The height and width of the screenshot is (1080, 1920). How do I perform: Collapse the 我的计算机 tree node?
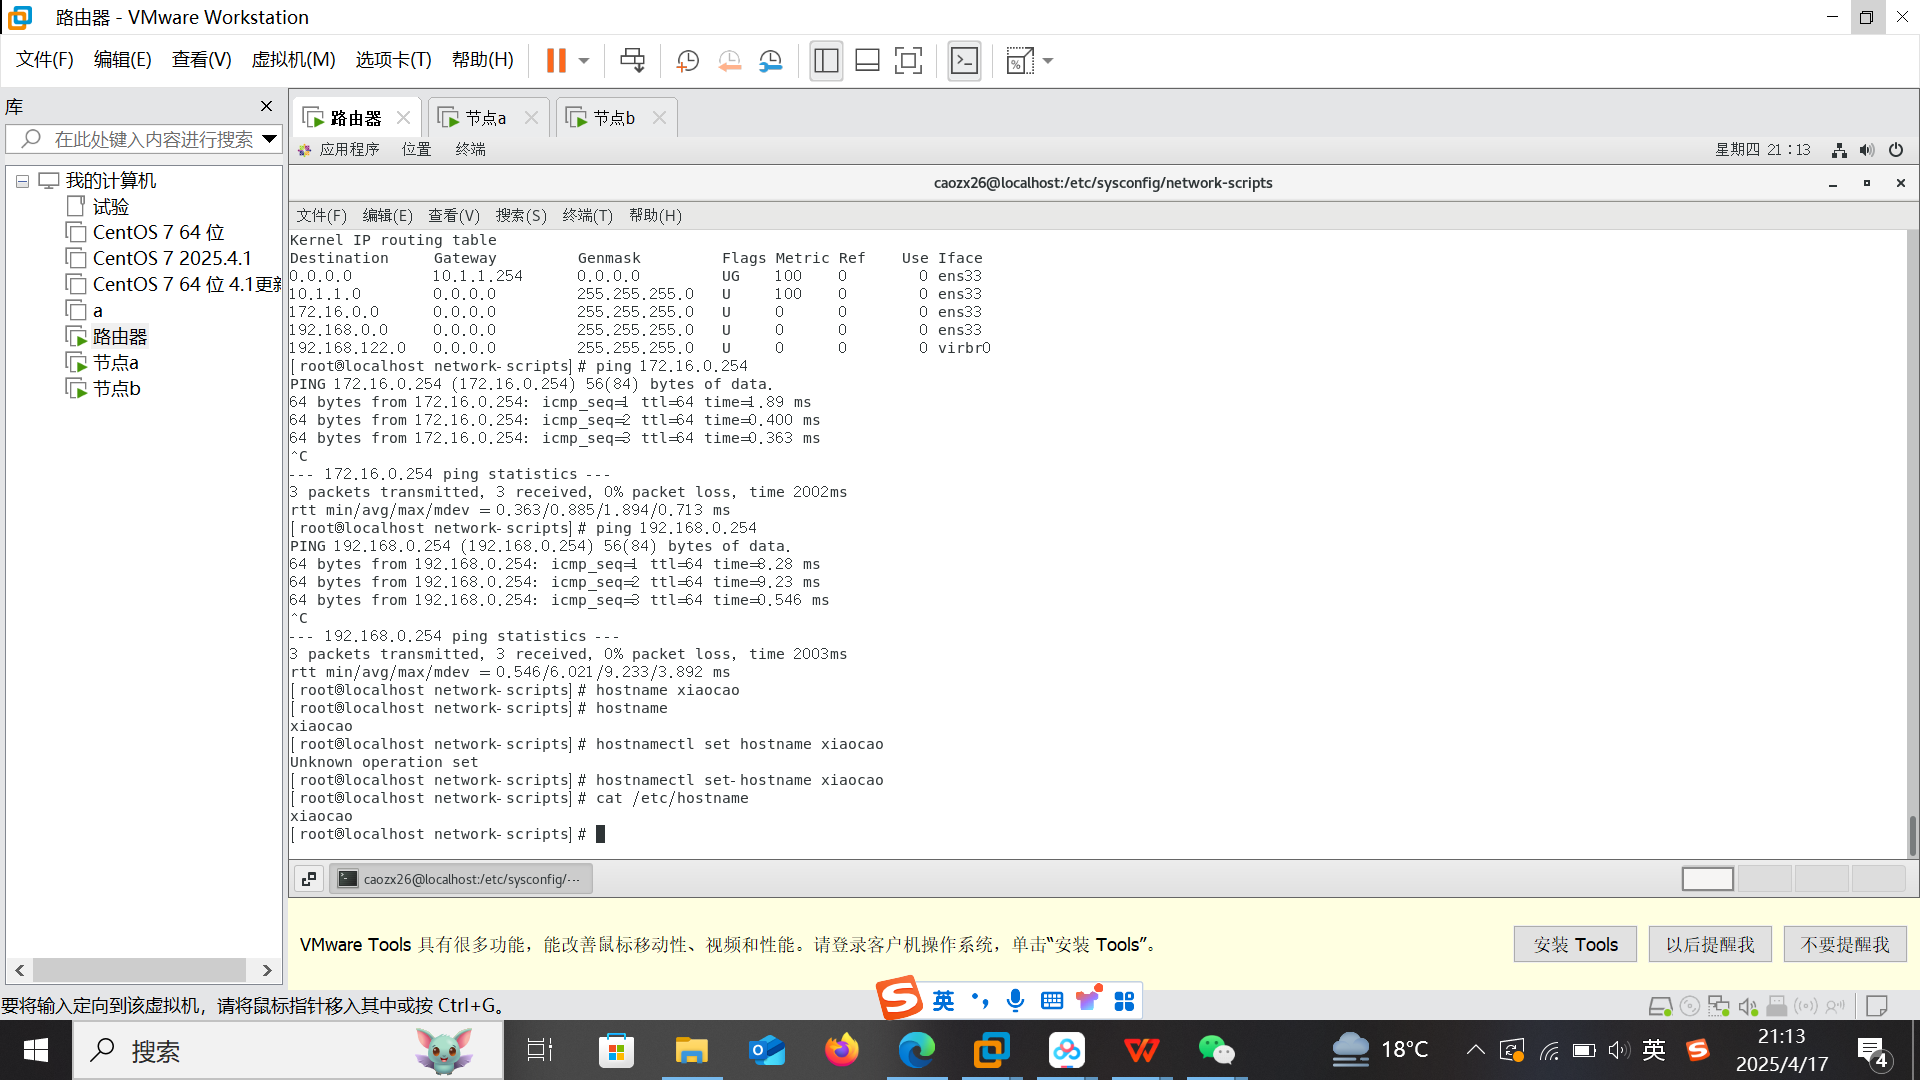(x=22, y=182)
